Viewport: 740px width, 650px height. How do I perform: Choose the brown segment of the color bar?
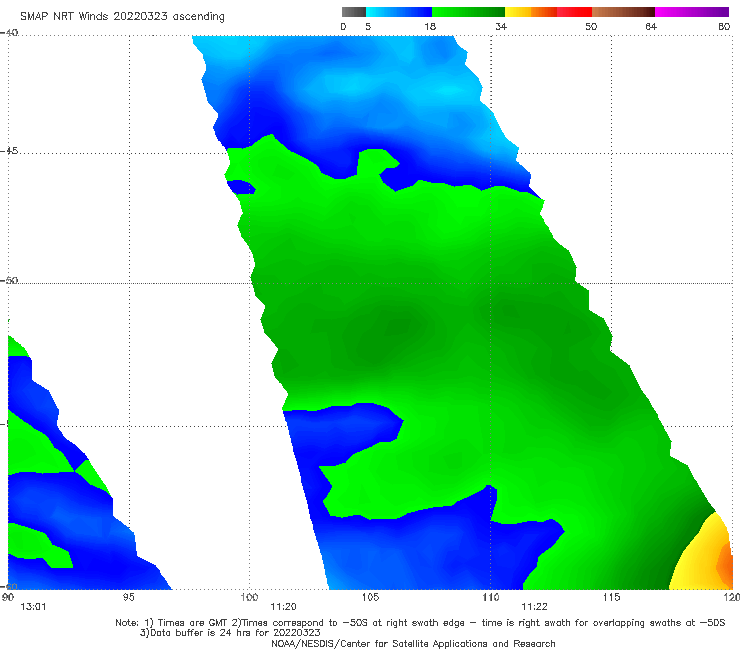[x=623, y=12]
